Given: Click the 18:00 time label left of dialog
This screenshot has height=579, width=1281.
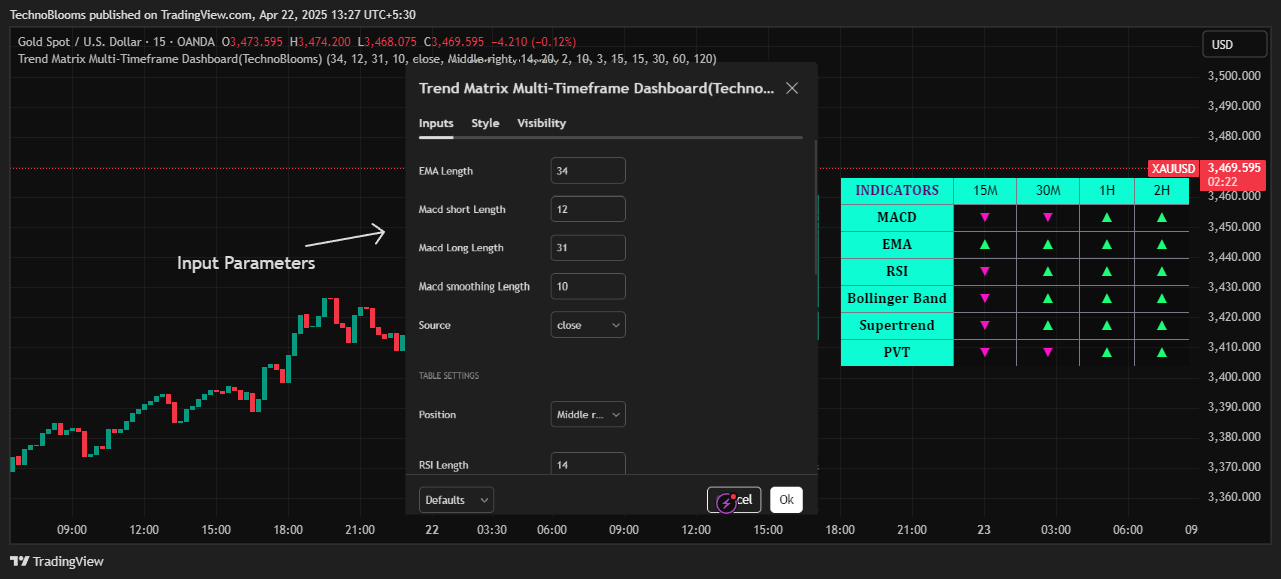Looking at the screenshot, I should (288, 530).
